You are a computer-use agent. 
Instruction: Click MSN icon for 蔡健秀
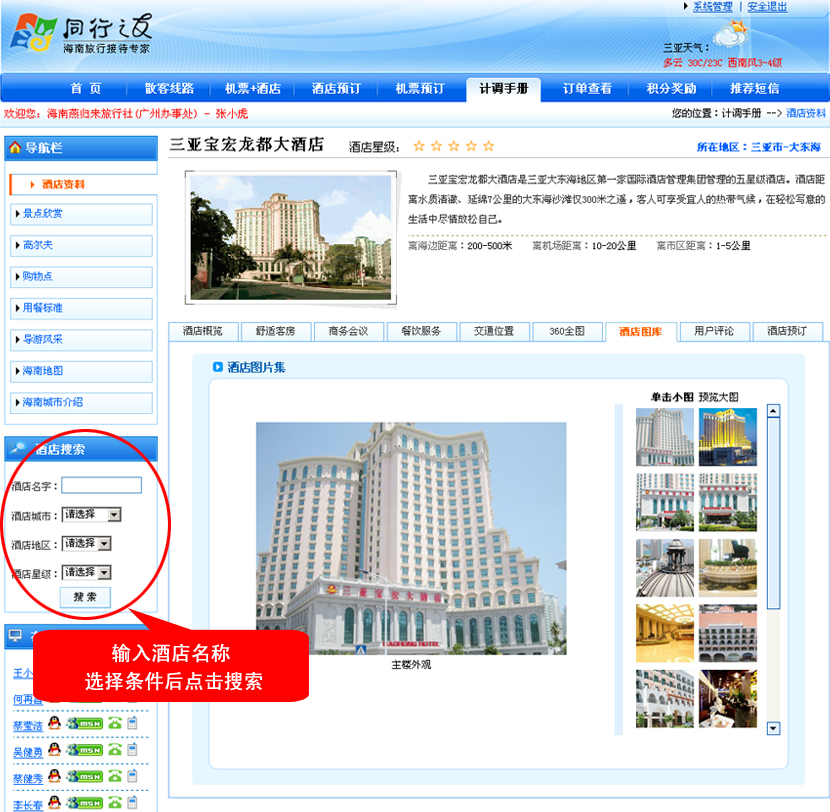point(85,776)
